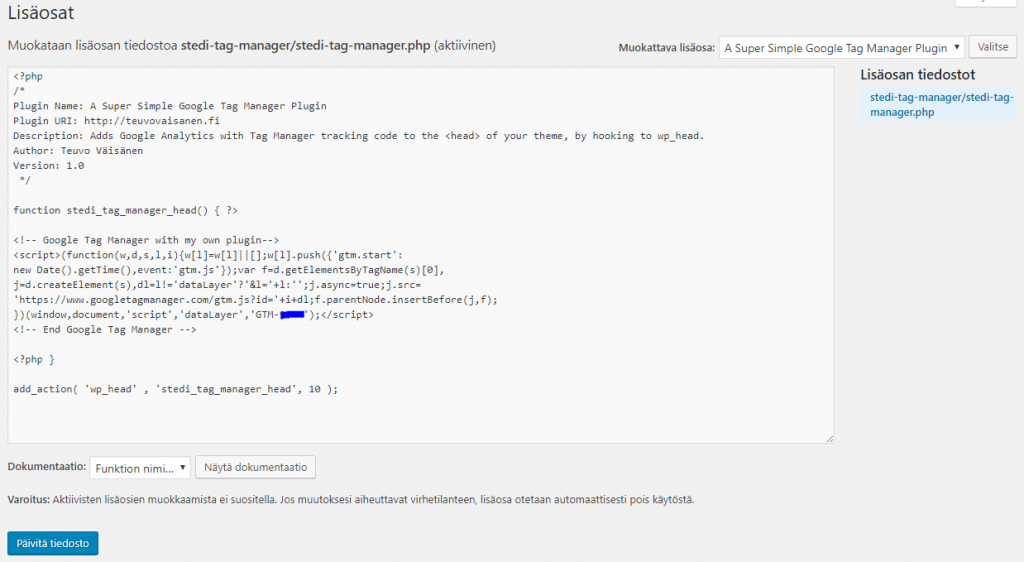Click the 'Description: Adds Google Analytics' line
Image resolution: width=1024 pixels, height=562 pixels.
[x=359, y=136]
